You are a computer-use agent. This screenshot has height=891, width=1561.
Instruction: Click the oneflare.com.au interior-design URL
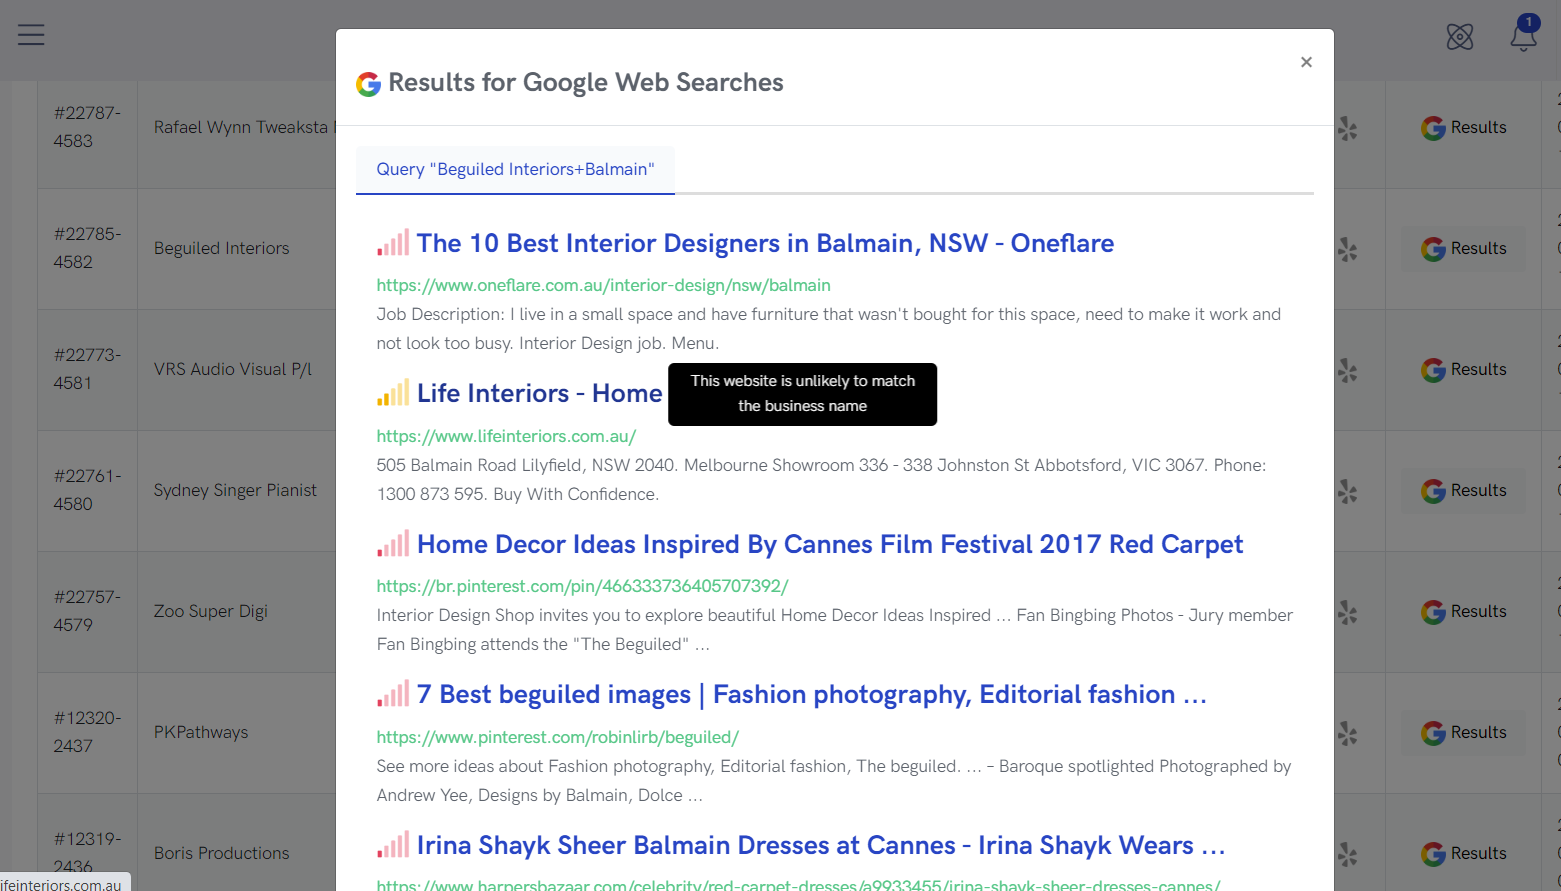[x=604, y=285]
